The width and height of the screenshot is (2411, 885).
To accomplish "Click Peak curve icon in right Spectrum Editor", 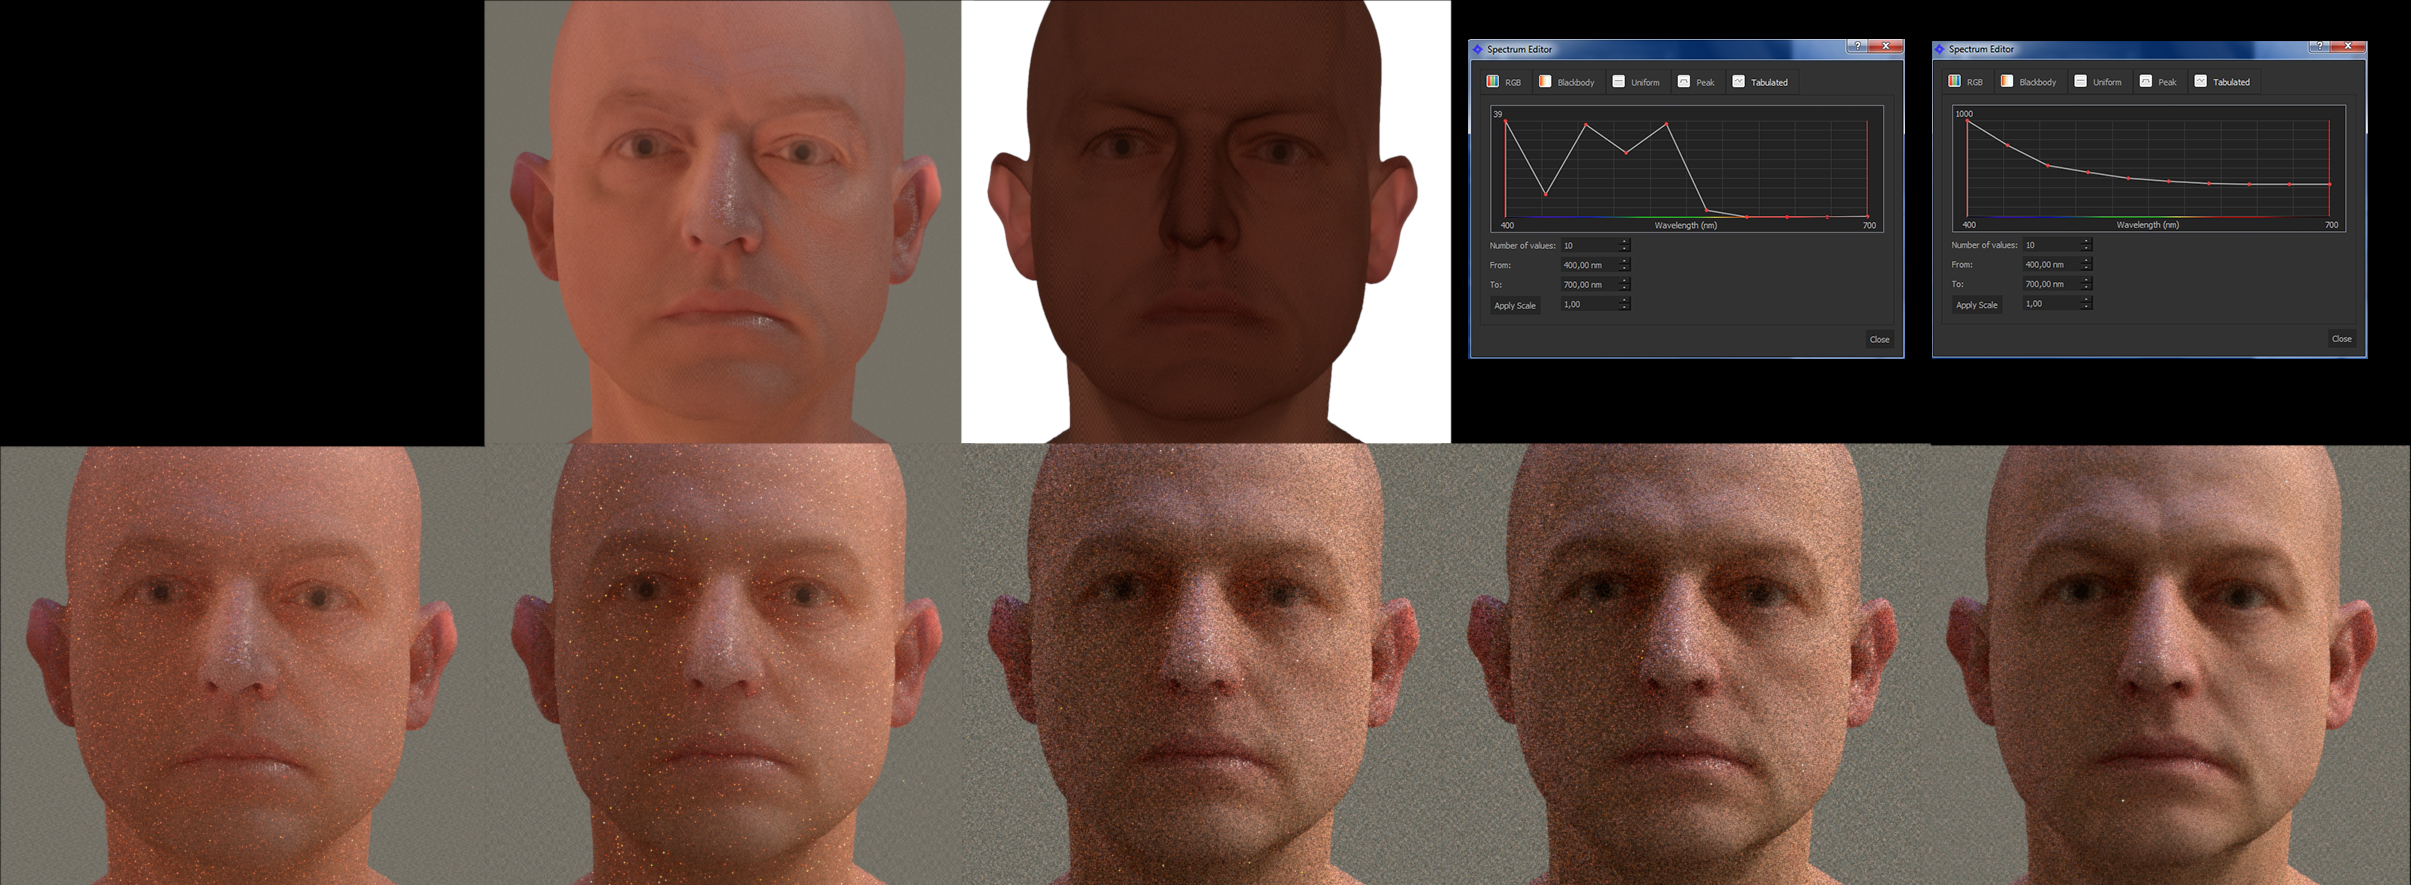I will [x=2146, y=82].
